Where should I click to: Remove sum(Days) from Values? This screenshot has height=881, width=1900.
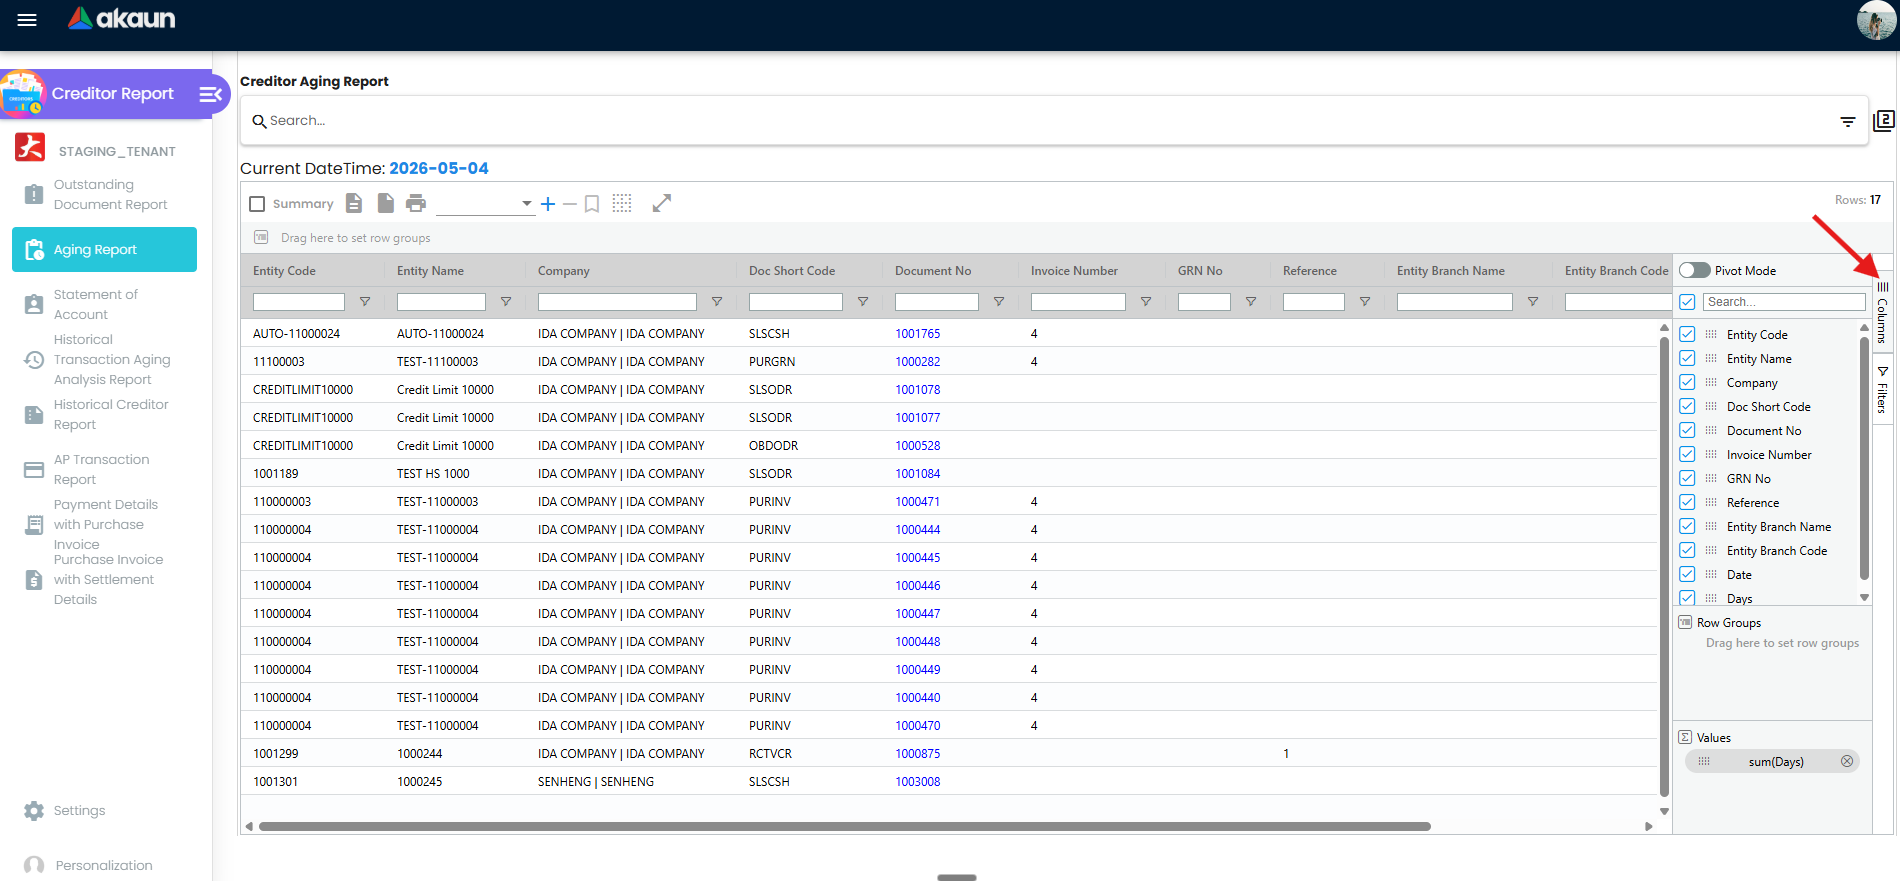point(1847,762)
